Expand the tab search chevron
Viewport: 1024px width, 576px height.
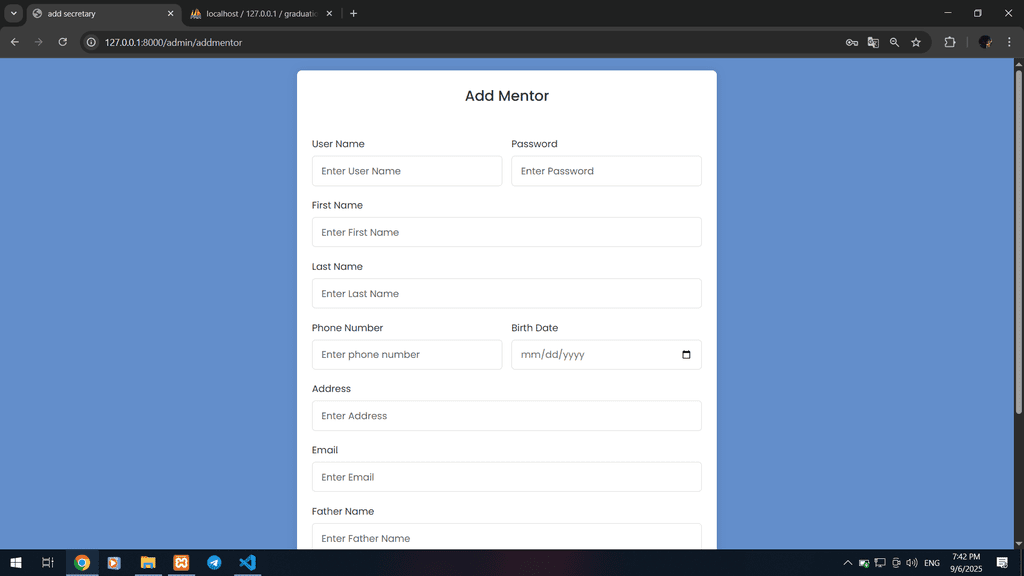(14, 13)
